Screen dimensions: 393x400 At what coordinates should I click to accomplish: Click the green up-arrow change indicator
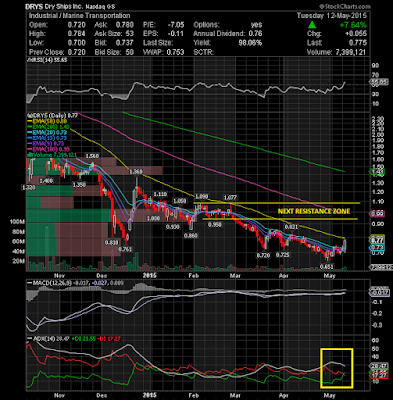click(x=312, y=25)
